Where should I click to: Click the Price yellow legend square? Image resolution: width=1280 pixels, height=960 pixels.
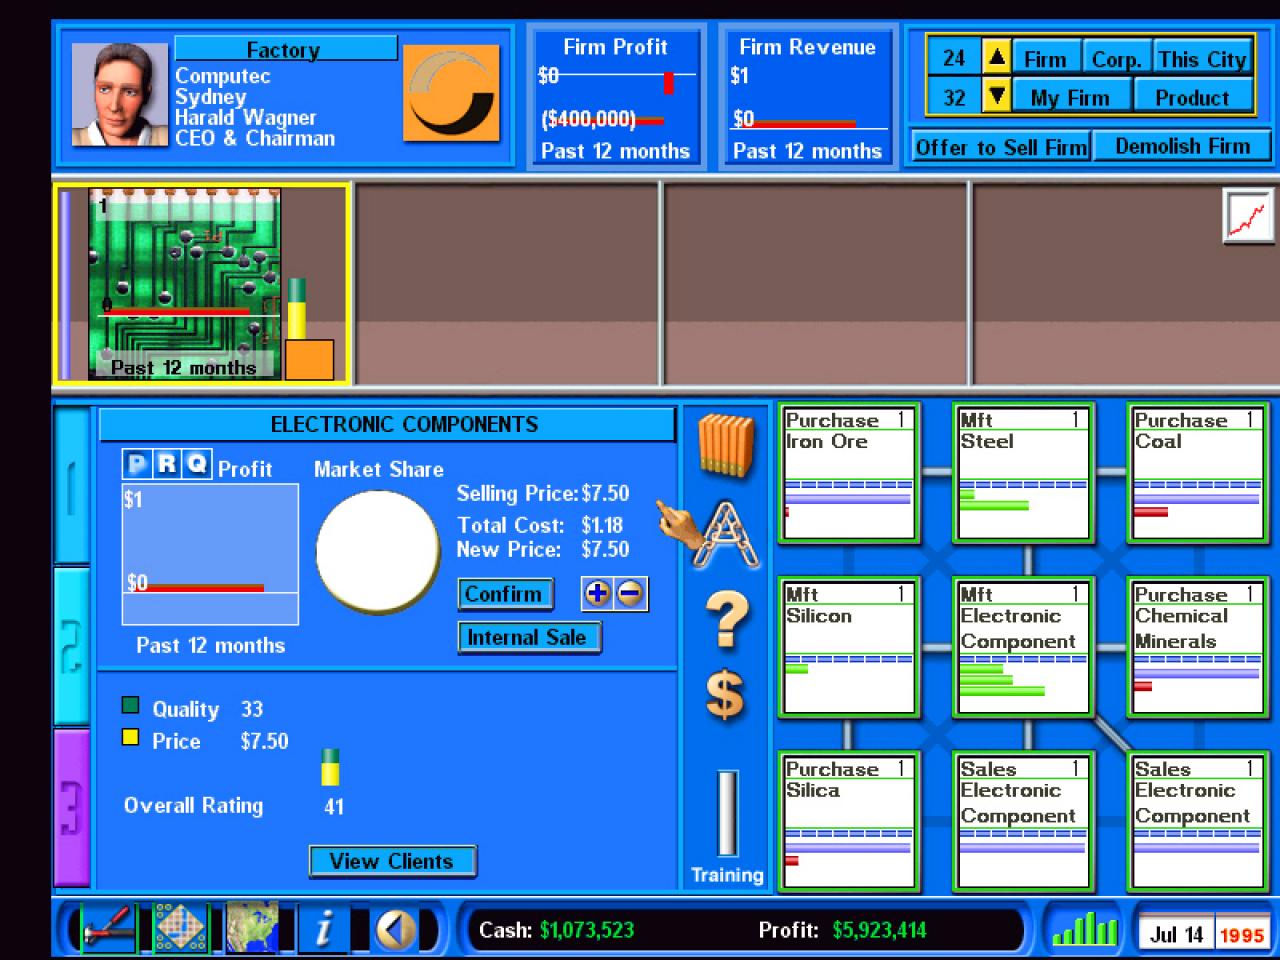click(x=130, y=738)
